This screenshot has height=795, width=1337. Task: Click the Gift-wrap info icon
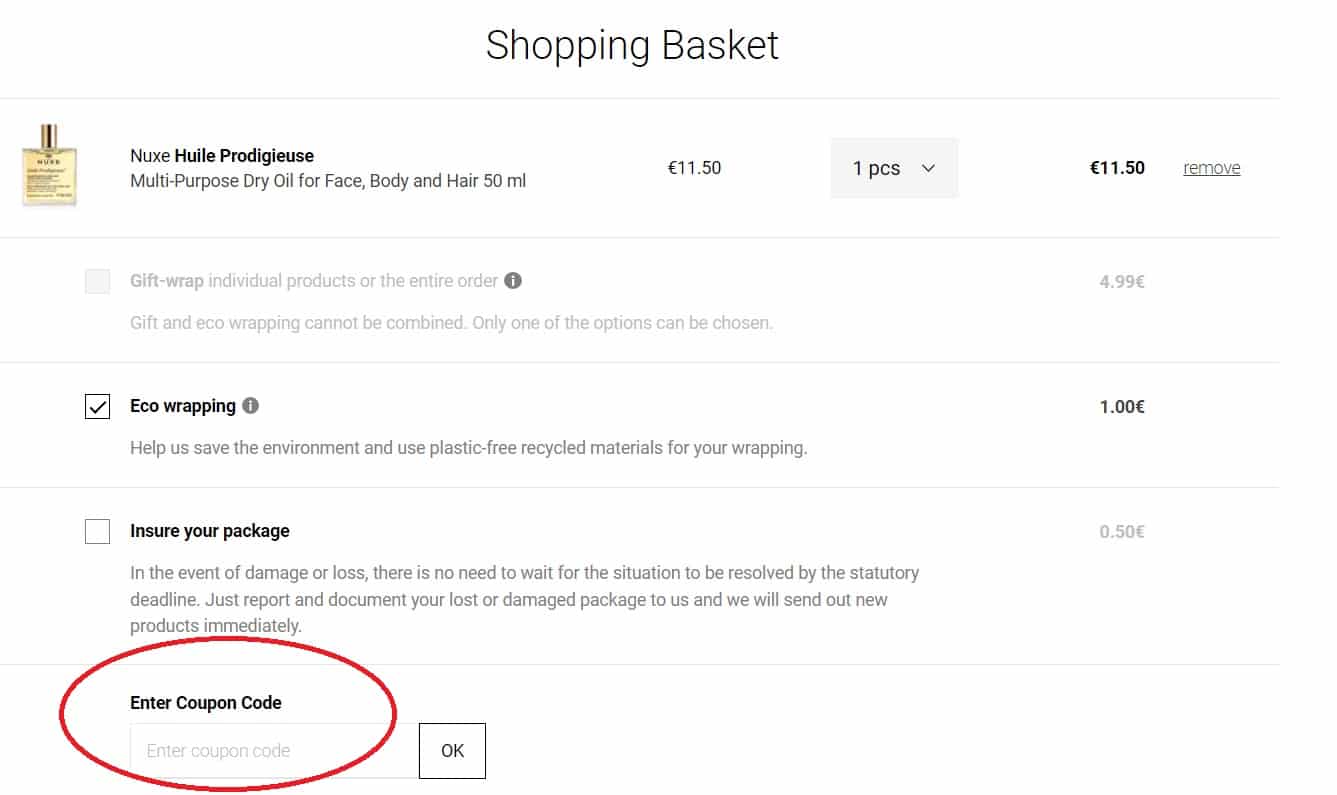click(513, 281)
